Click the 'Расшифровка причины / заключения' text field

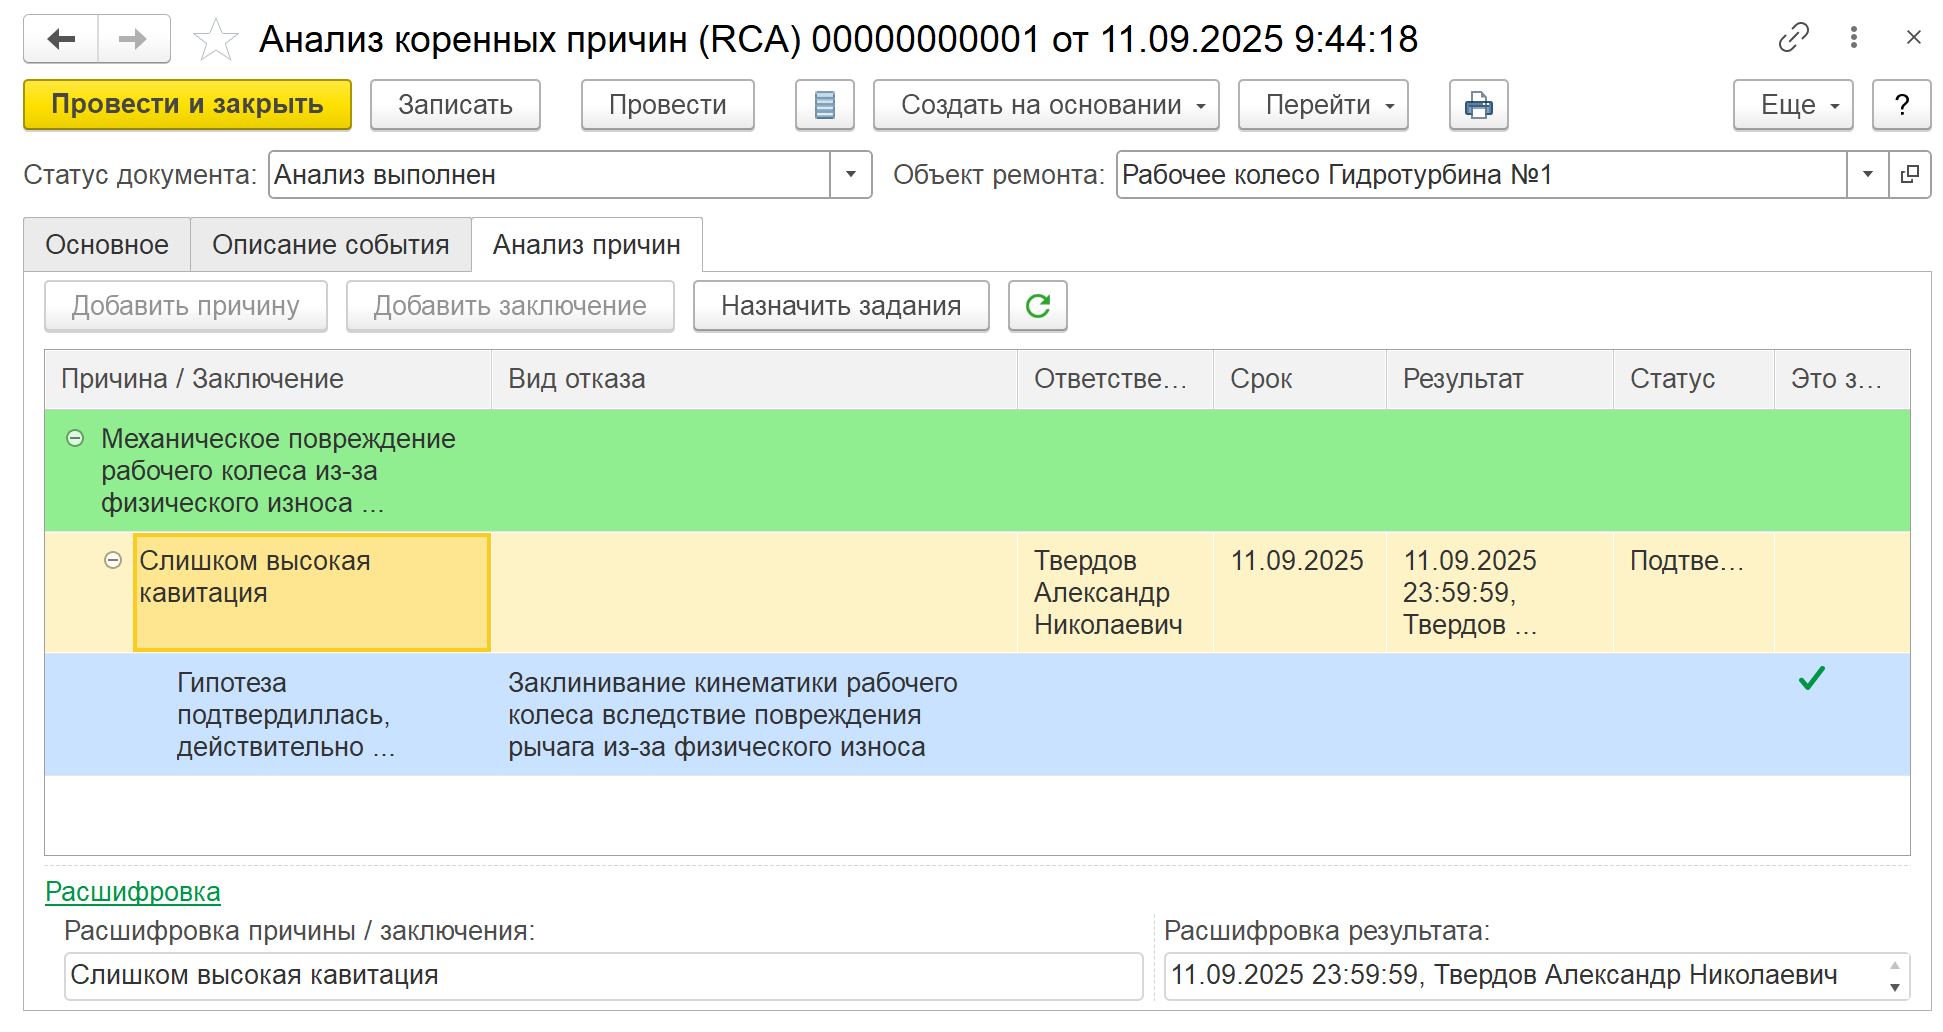click(x=603, y=975)
